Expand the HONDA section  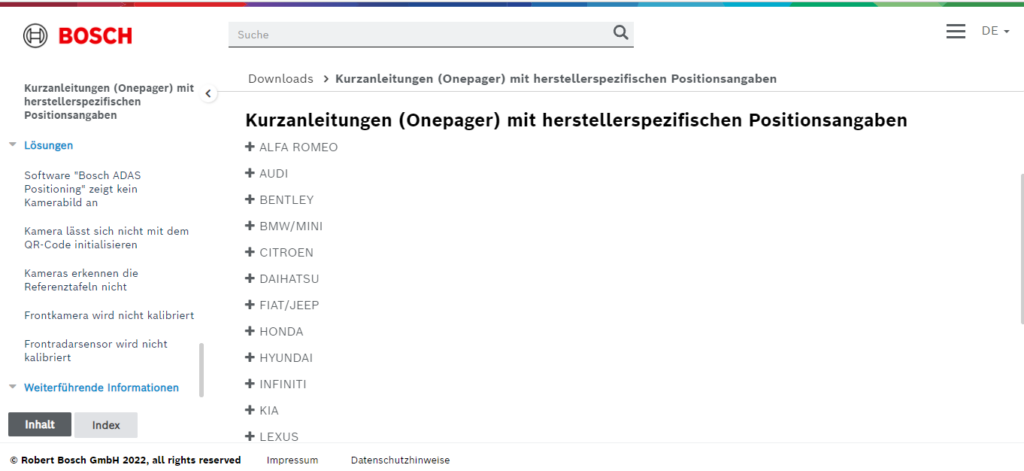pos(274,332)
